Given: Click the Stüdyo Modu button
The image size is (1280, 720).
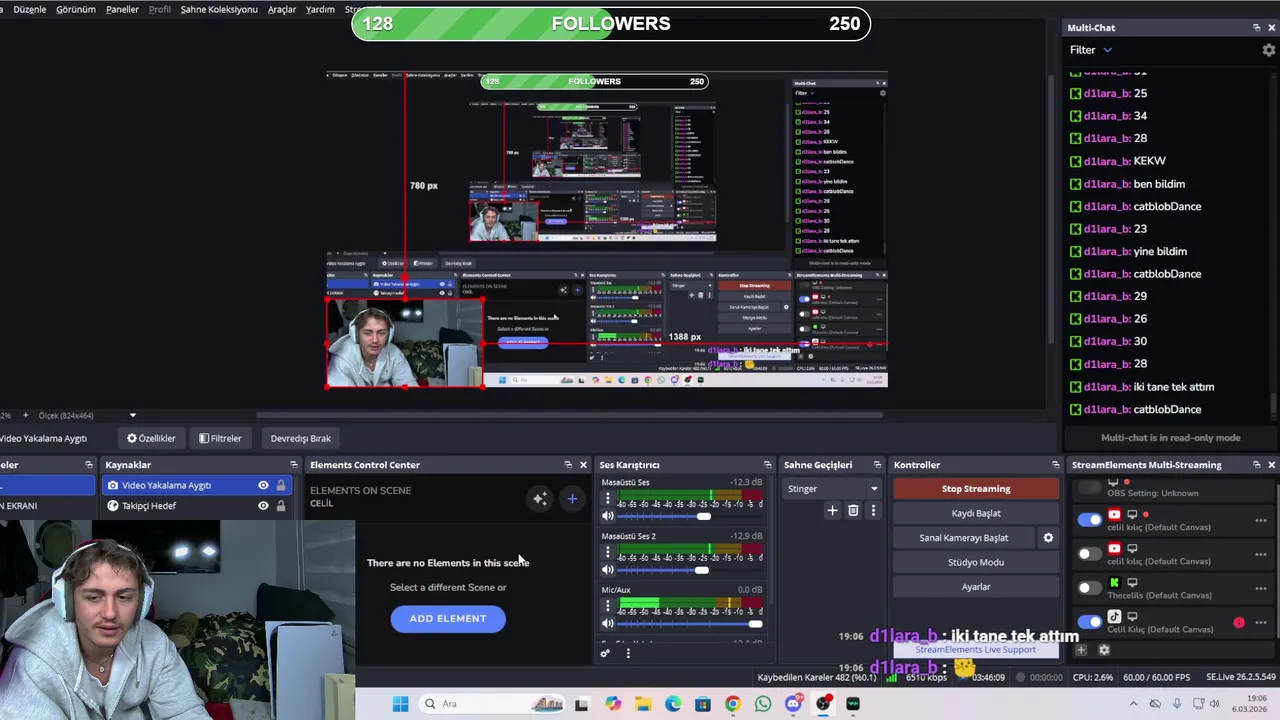Looking at the screenshot, I should (x=976, y=562).
